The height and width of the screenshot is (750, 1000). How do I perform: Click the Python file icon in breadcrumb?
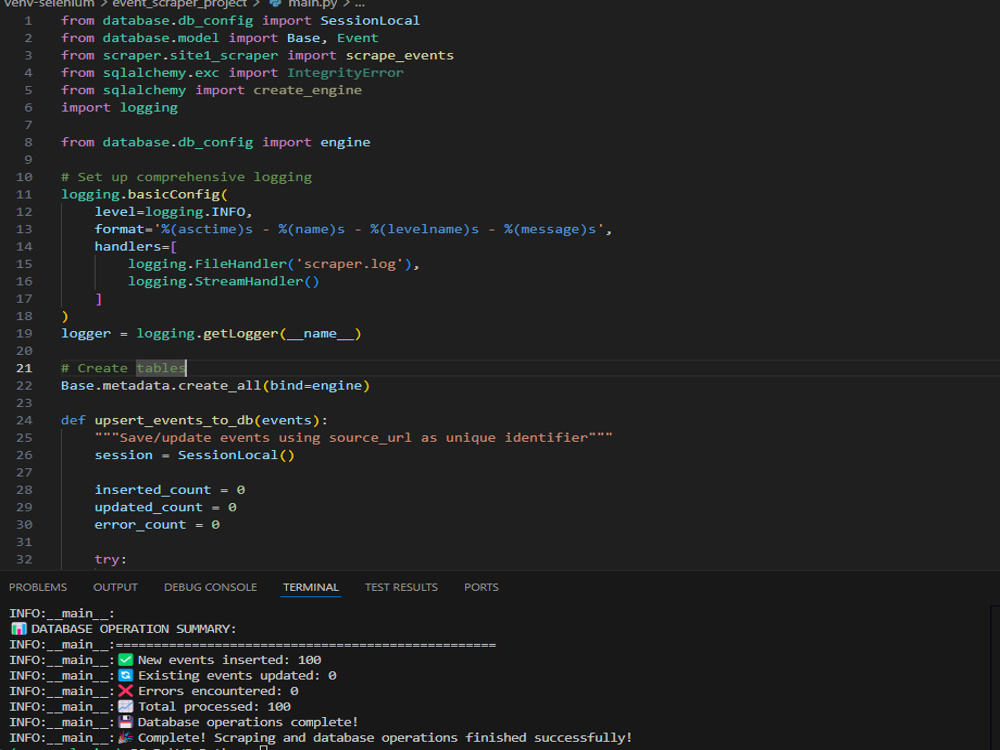276,4
